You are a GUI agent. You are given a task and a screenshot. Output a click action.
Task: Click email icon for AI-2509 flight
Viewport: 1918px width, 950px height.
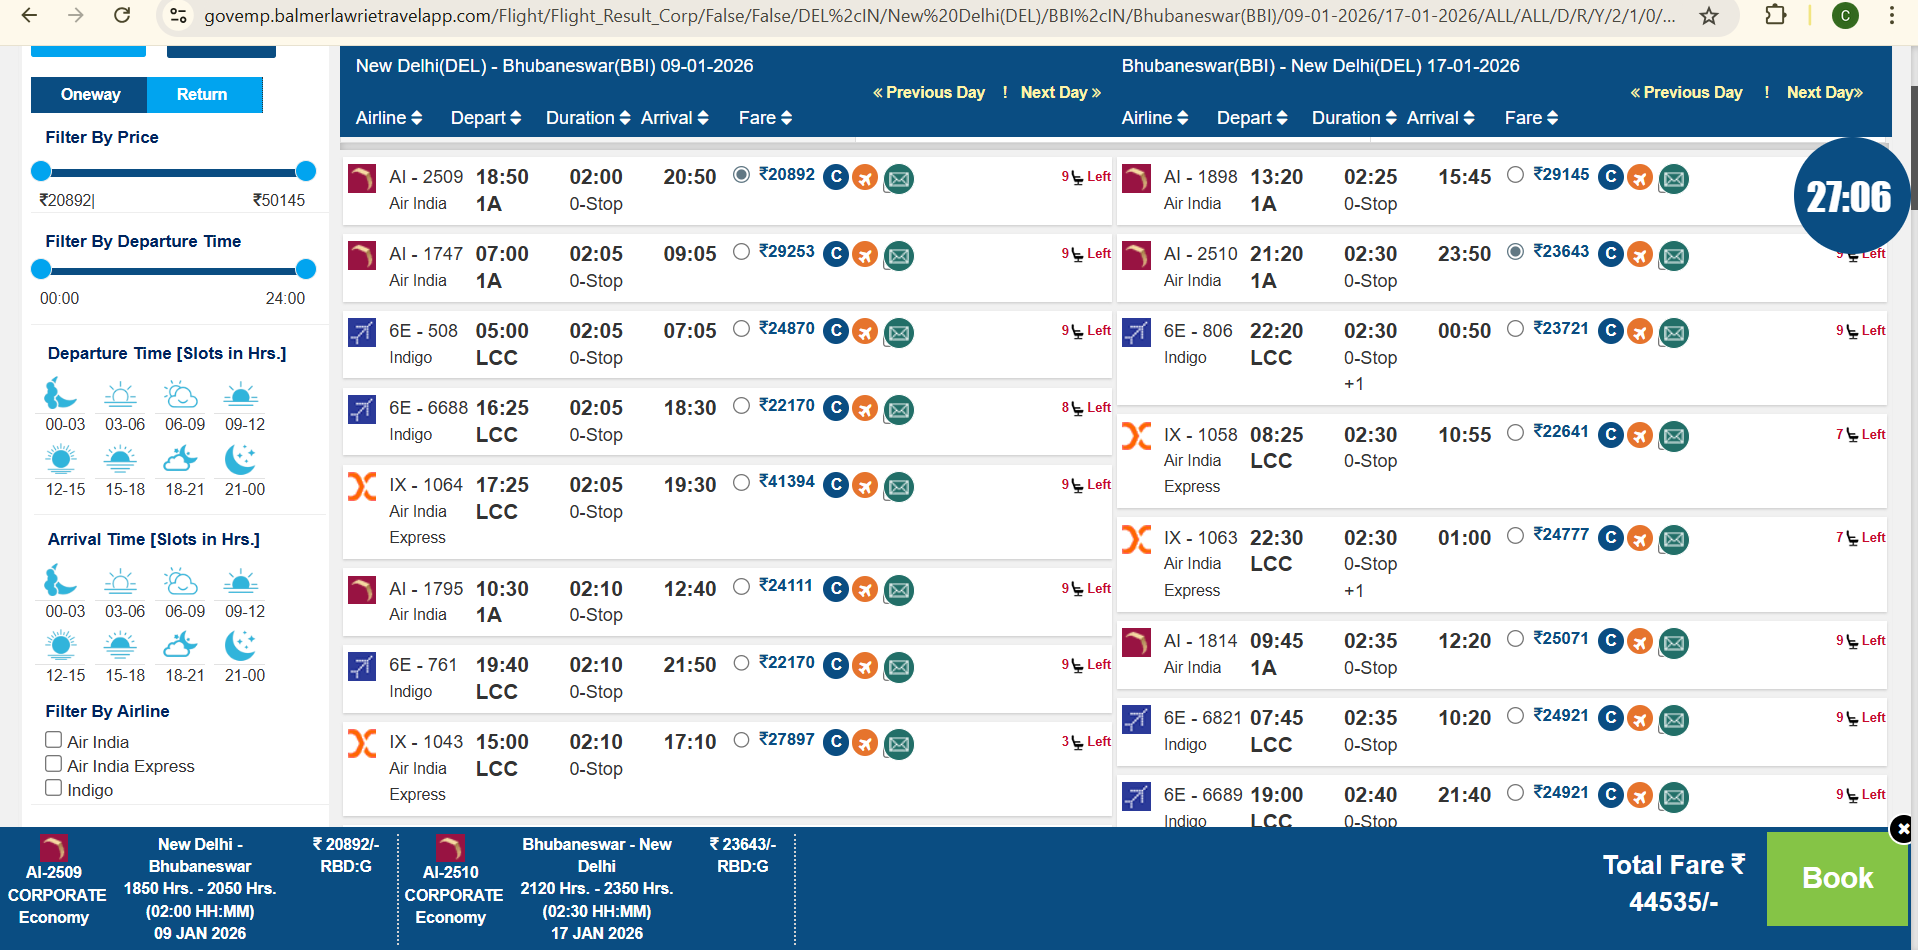(x=899, y=179)
